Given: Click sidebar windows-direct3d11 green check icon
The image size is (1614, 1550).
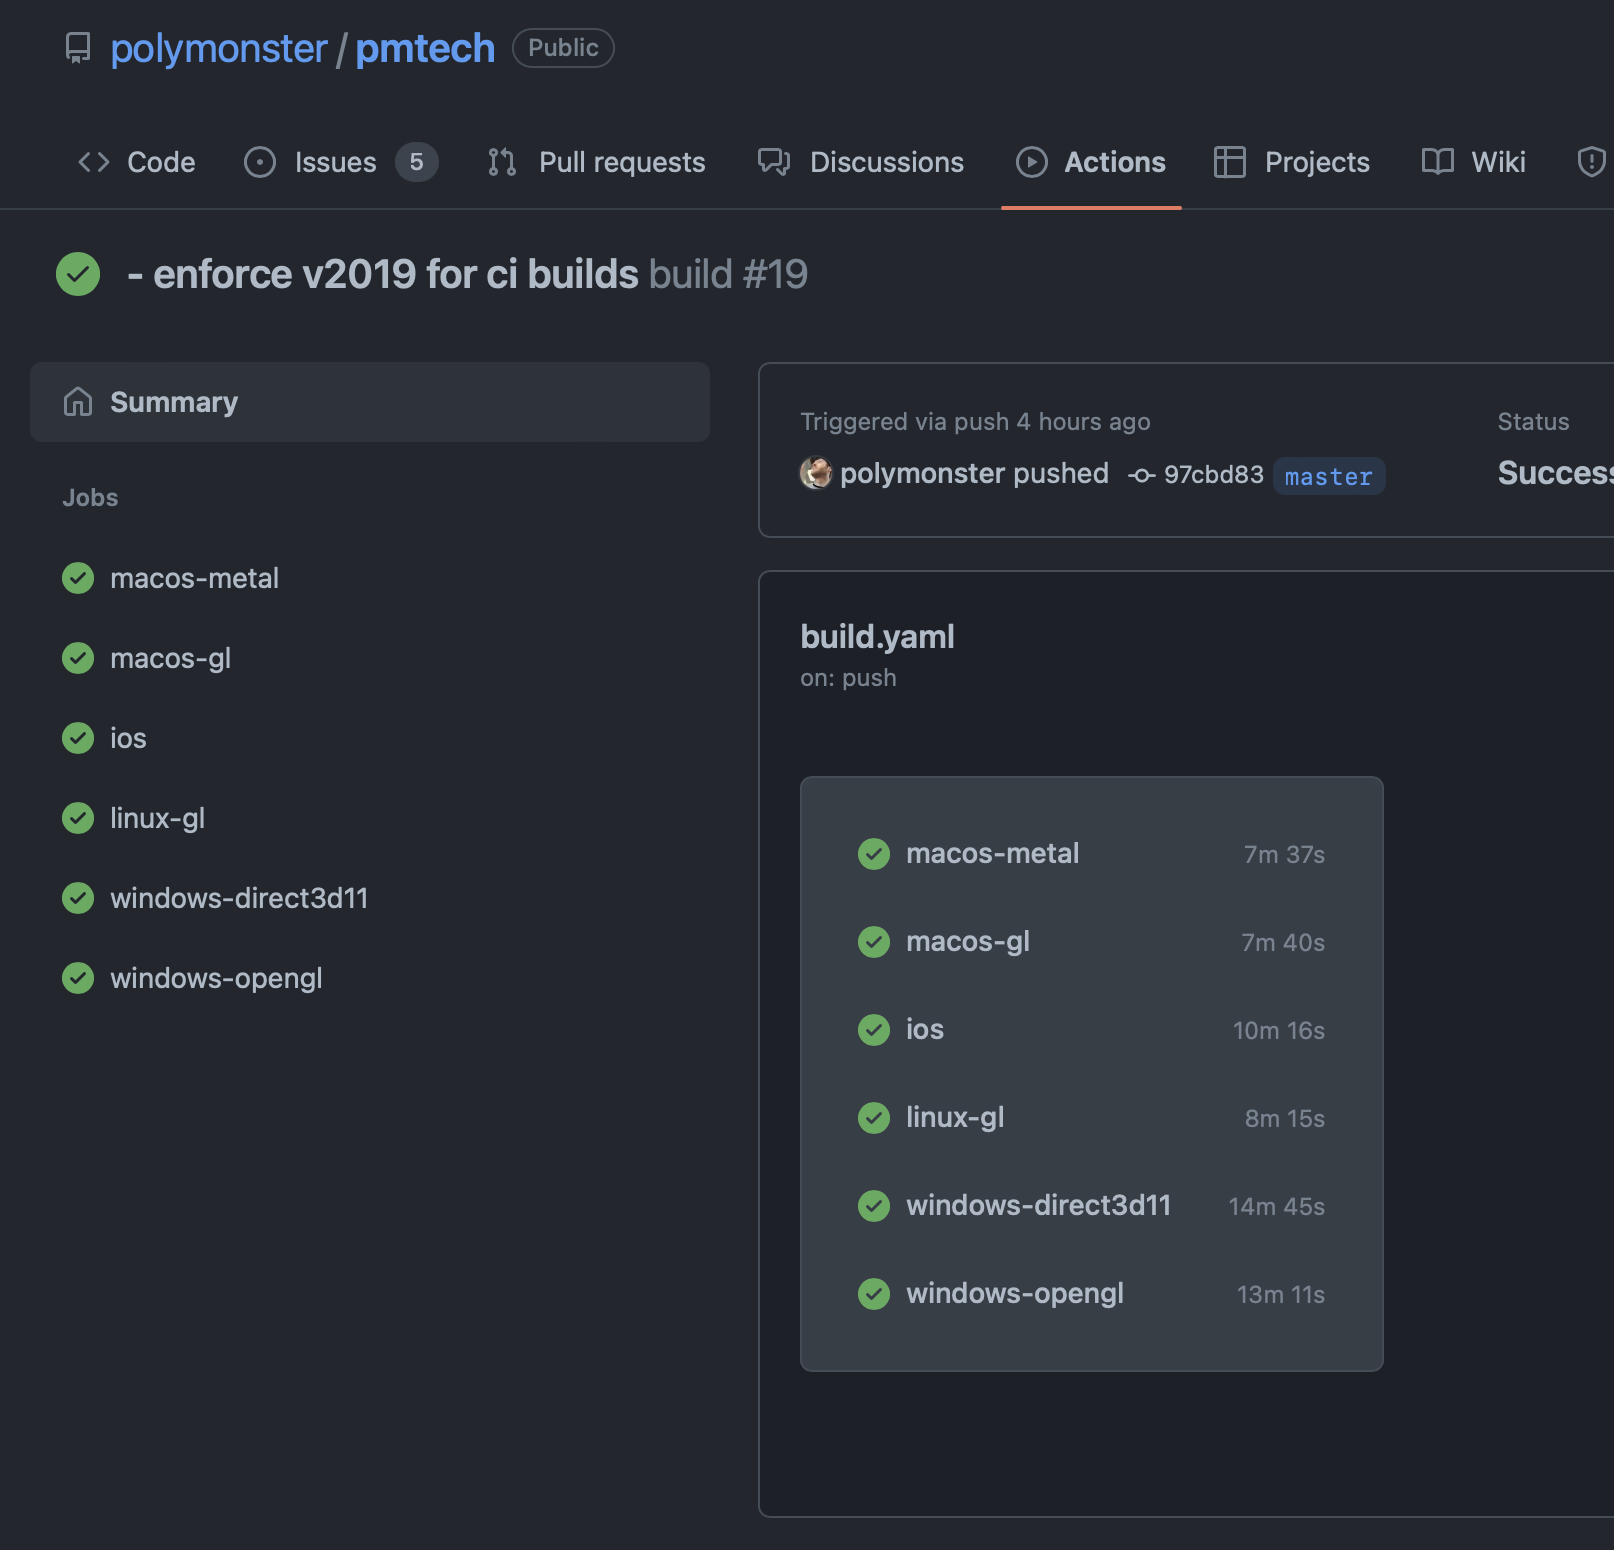Looking at the screenshot, I should coord(78,898).
